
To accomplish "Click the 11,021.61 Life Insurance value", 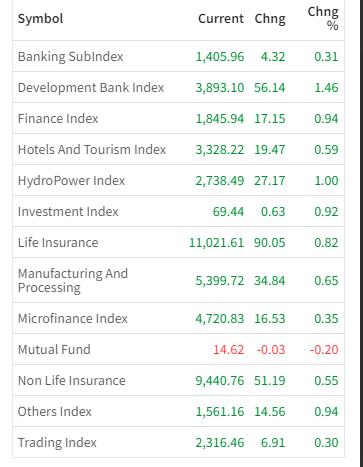I will (x=216, y=243).
